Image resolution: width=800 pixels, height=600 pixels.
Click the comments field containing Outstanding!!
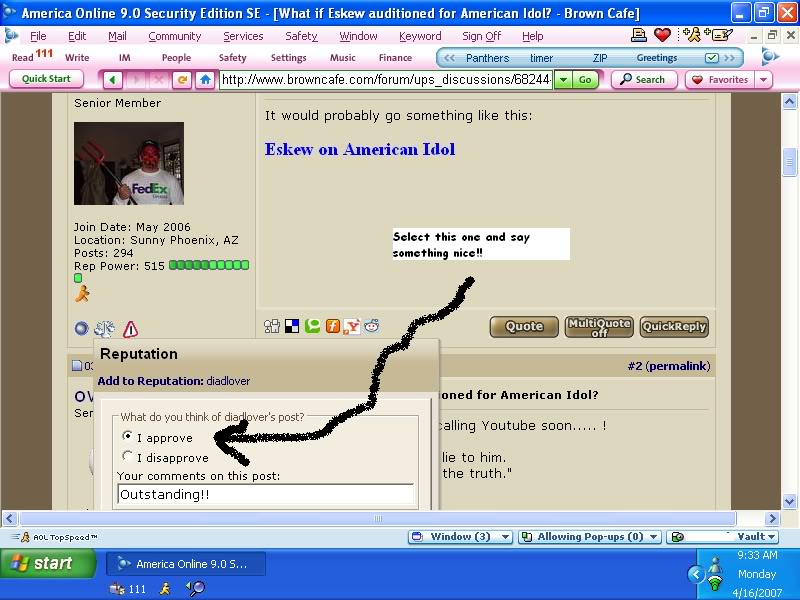(x=265, y=494)
